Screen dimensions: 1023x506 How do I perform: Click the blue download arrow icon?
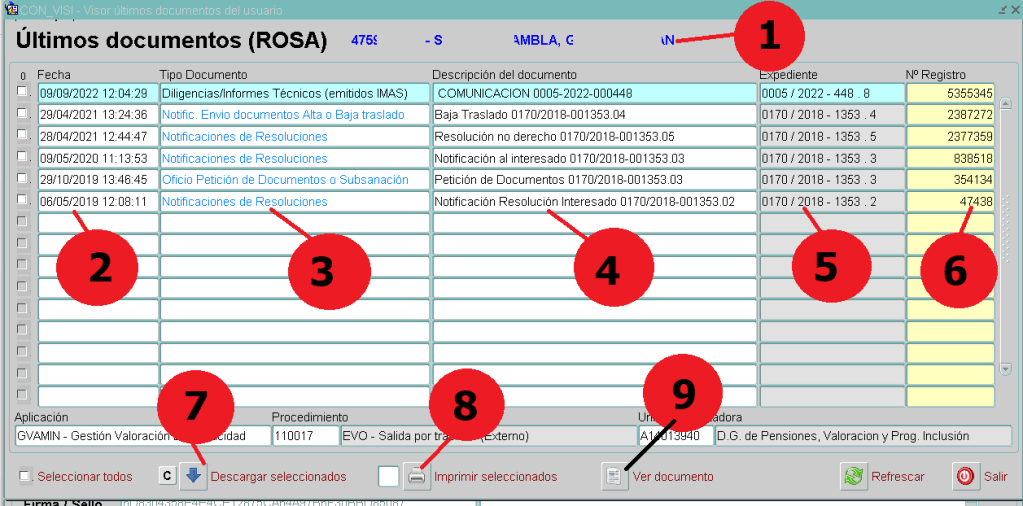click(x=194, y=477)
